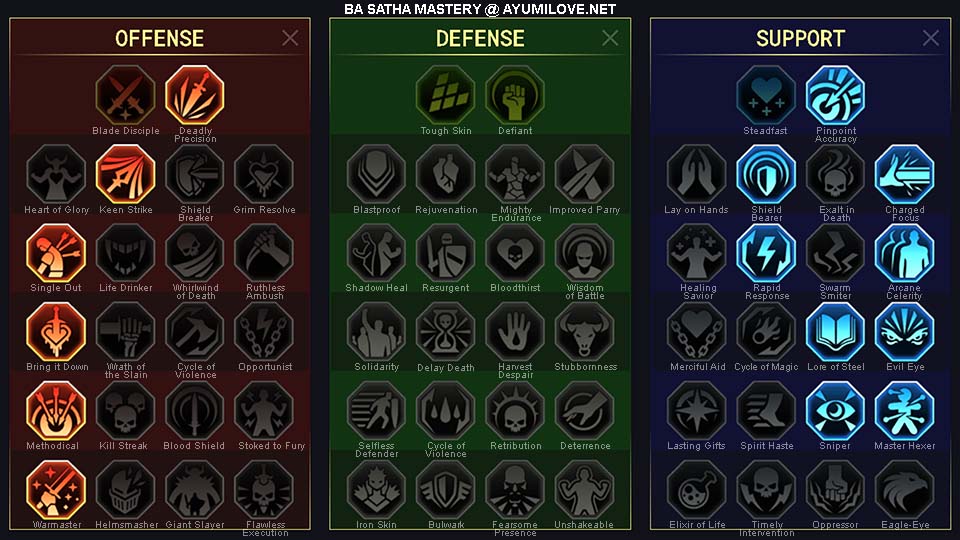This screenshot has width=960, height=540.
Task: Select the Lore of Steel mastery
Action: 835,332
